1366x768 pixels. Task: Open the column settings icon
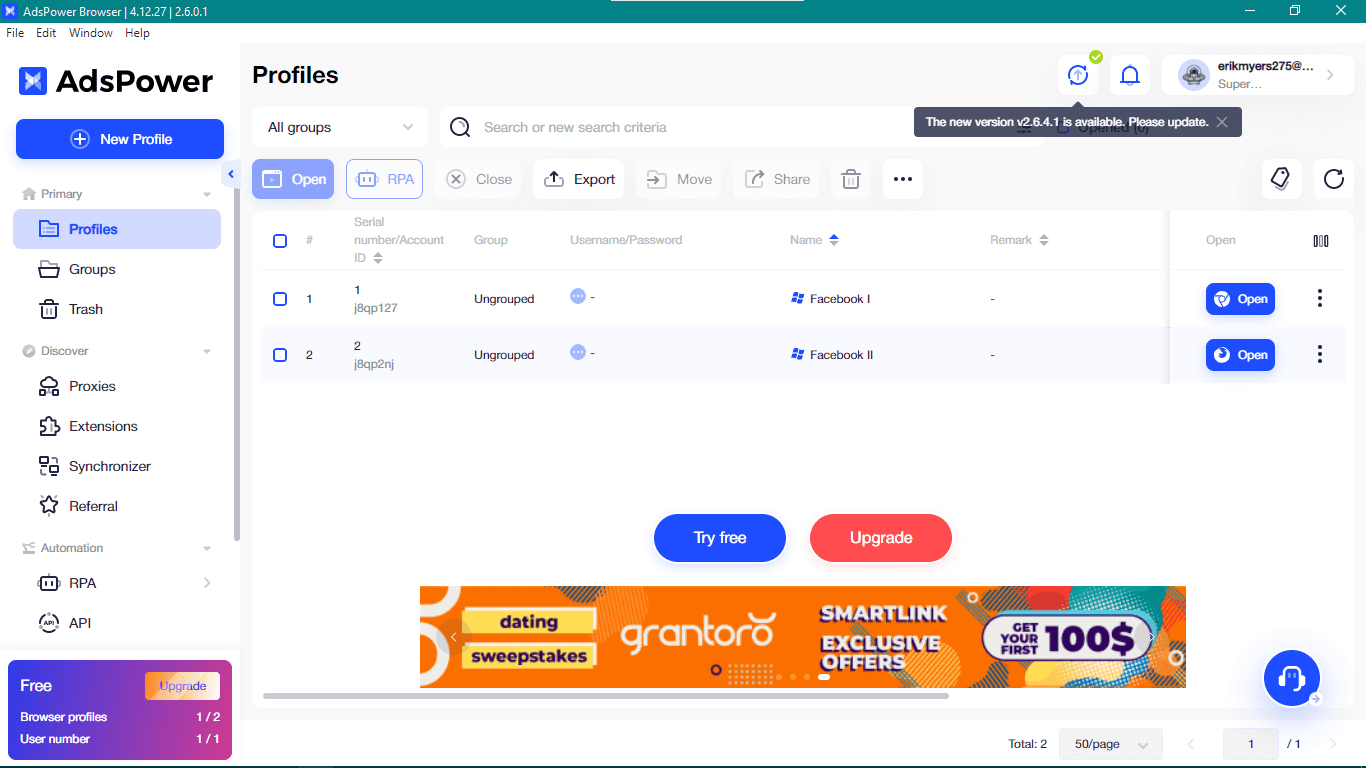(1321, 241)
